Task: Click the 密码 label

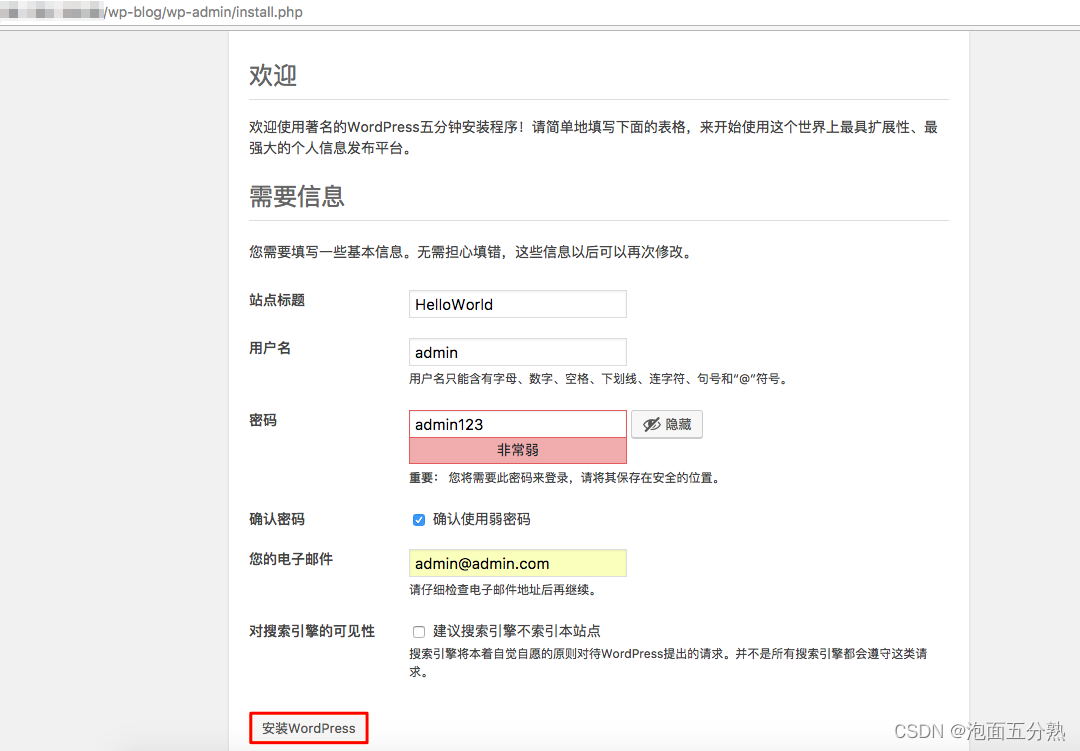Action: click(x=262, y=420)
